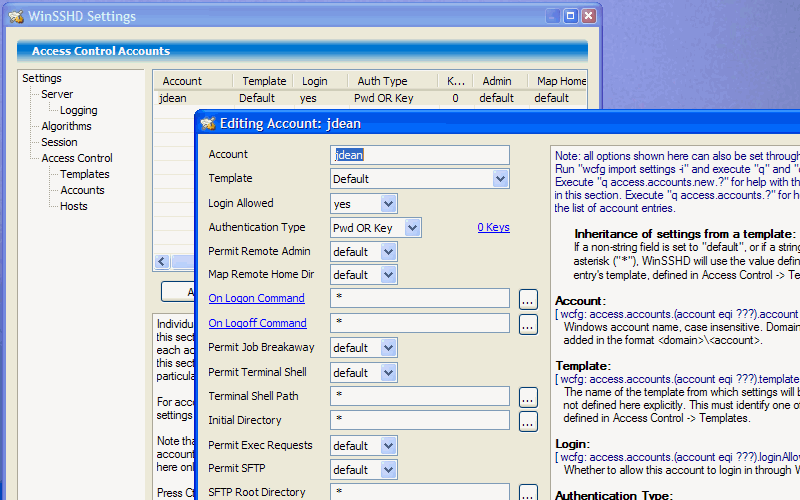This screenshot has width=800, height=500.
Task: Click the Initial Directory text field
Action: click(x=419, y=420)
